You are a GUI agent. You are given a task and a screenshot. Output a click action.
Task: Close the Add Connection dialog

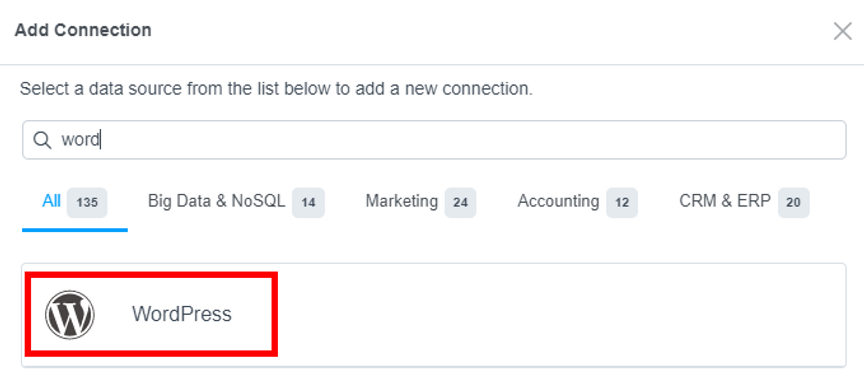843,31
